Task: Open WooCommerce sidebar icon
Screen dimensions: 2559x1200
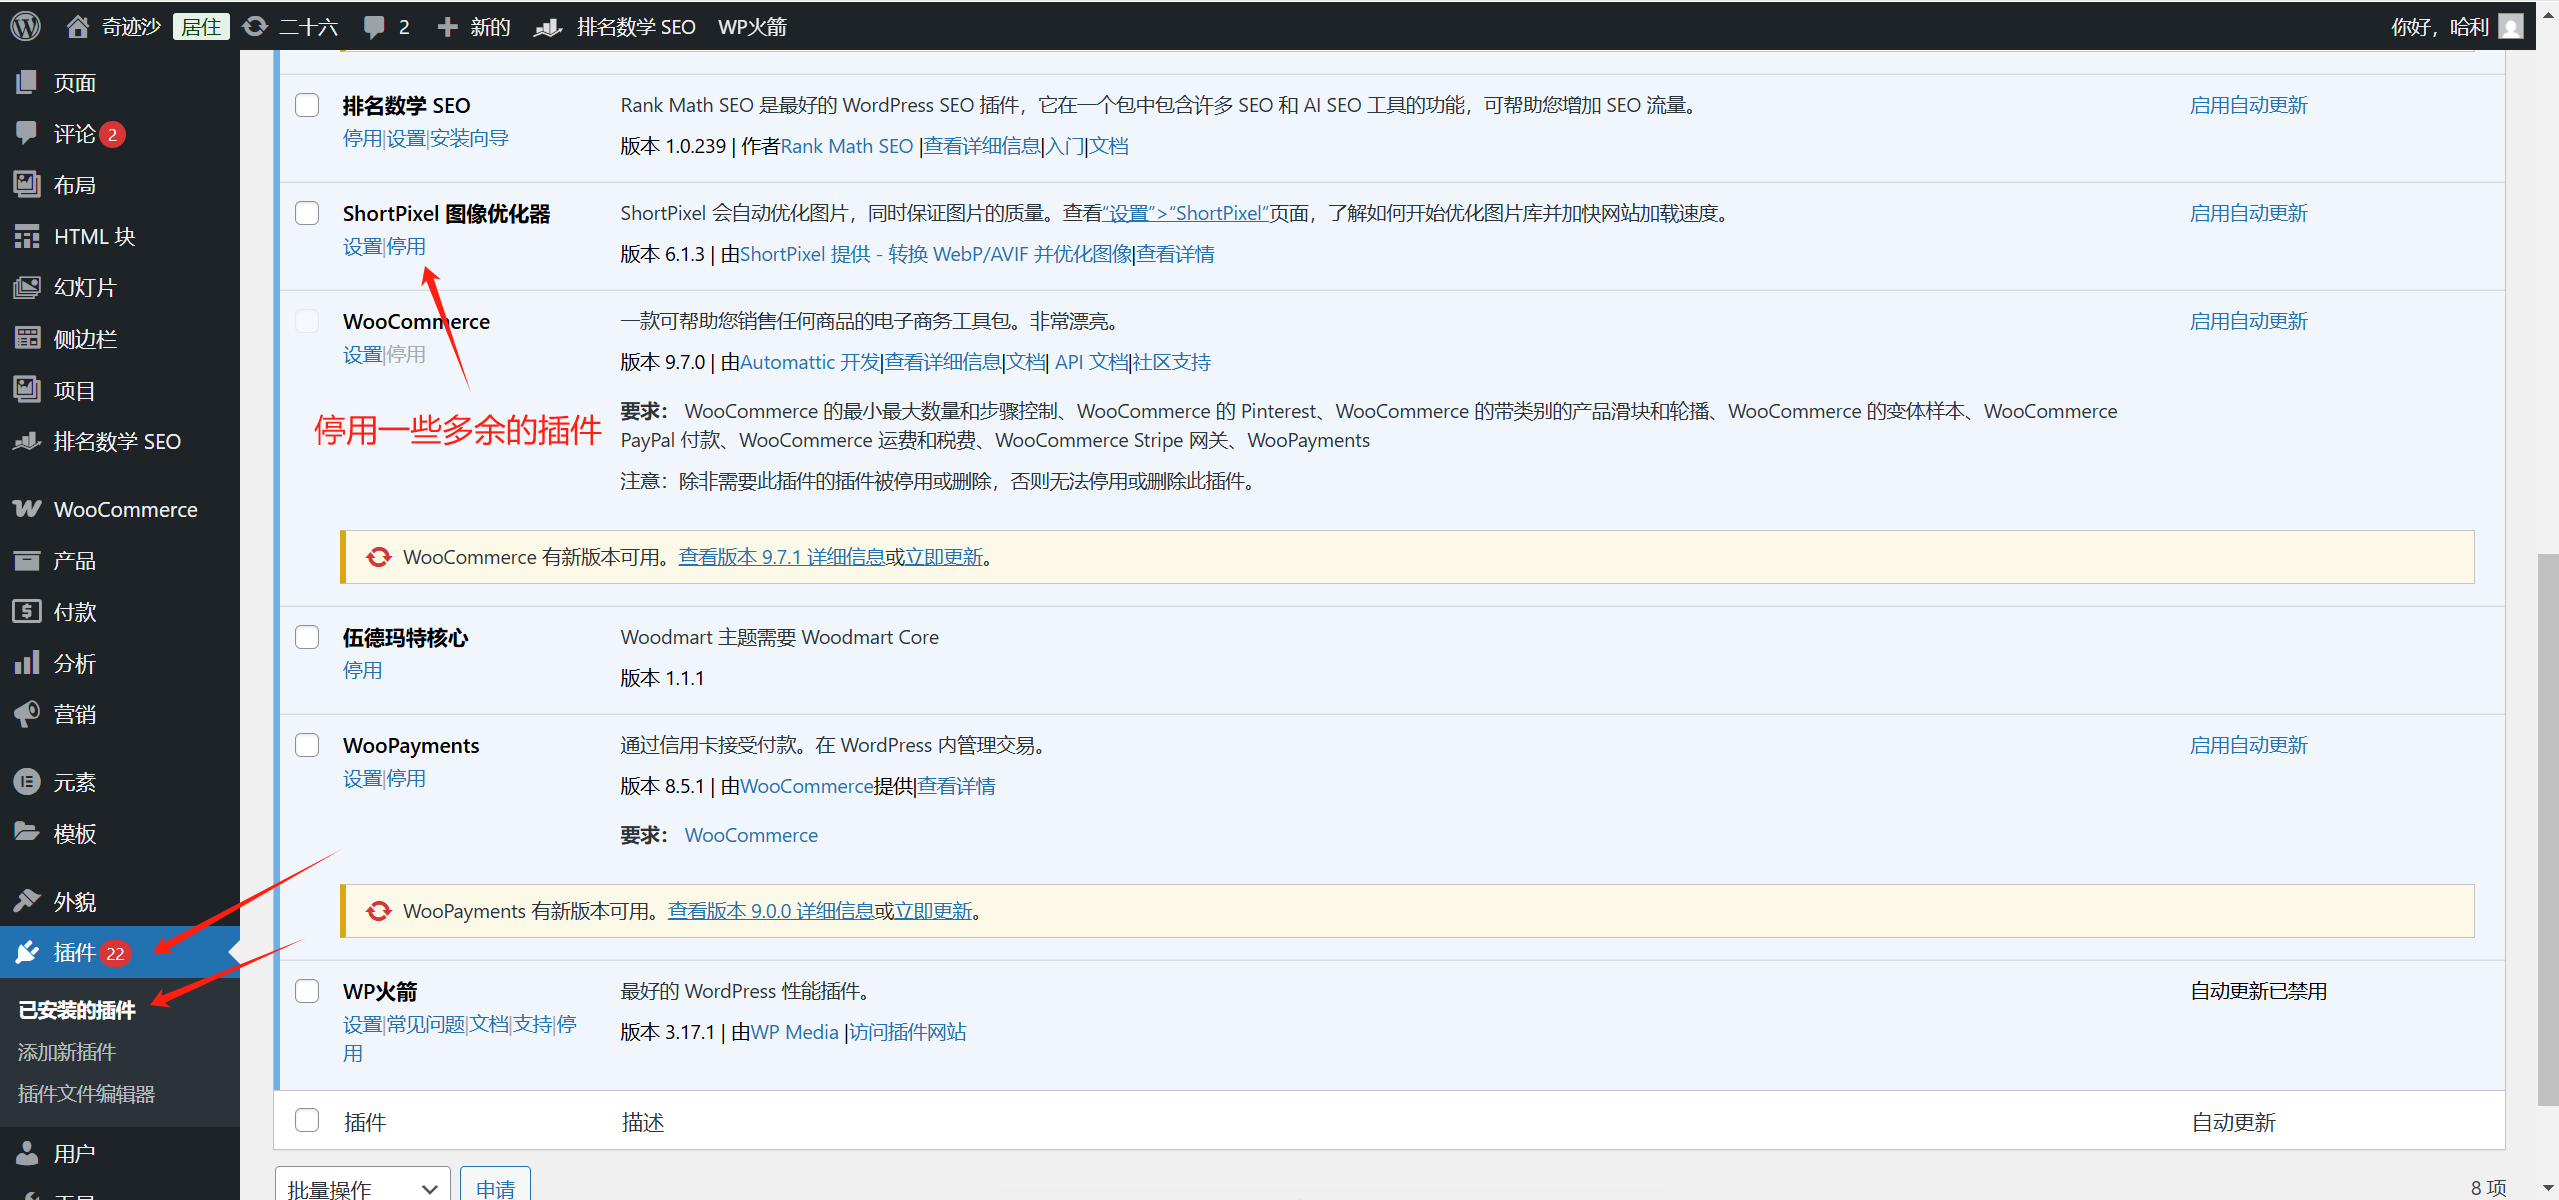Action: pos(27,509)
